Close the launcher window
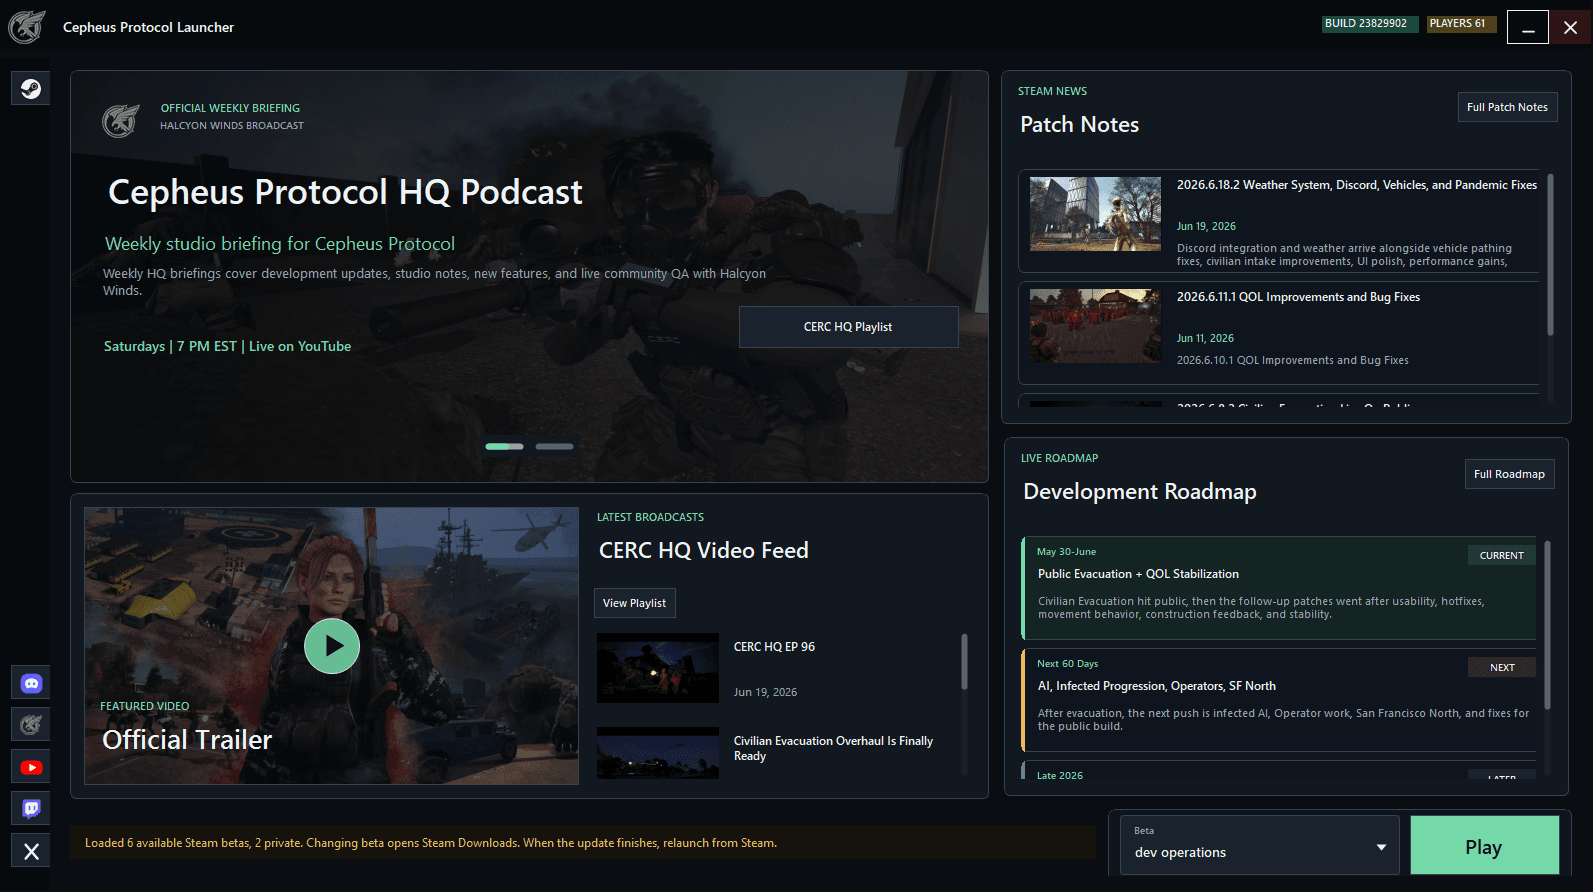Viewport: 1593px width, 892px height. click(x=1570, y=27)
